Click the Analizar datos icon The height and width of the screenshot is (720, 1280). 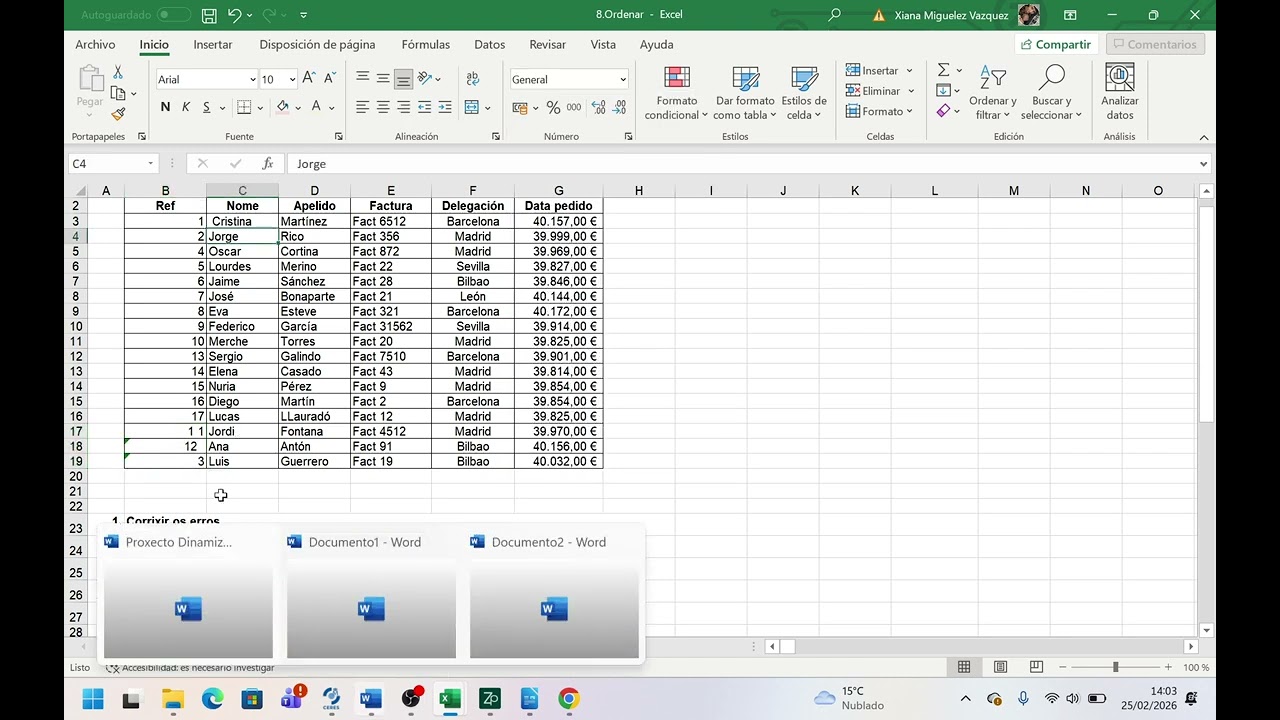pyautogui.click(x=1120, y=93)
